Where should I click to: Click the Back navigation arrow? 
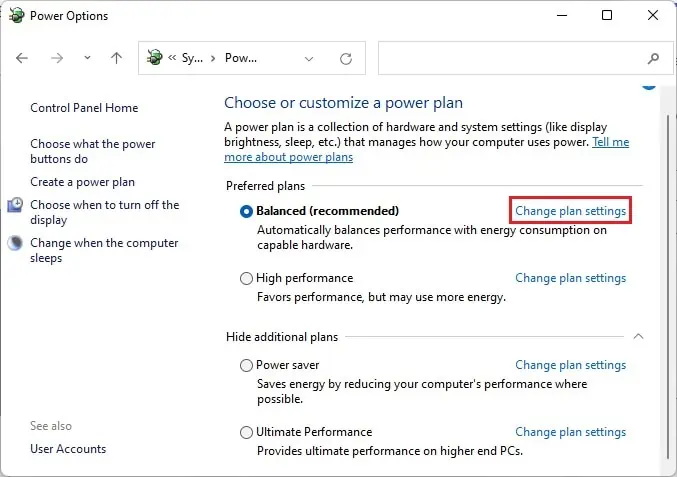click(x=23, y=58)
